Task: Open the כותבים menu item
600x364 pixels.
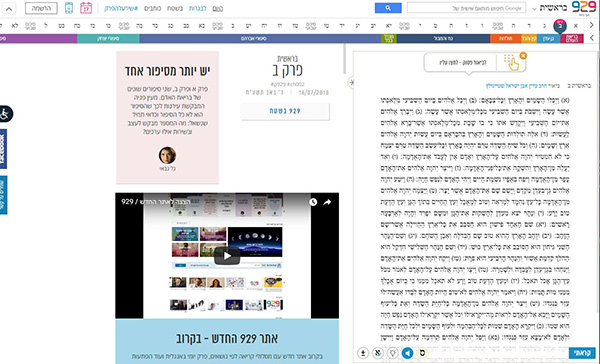Action: coord(152,8)
